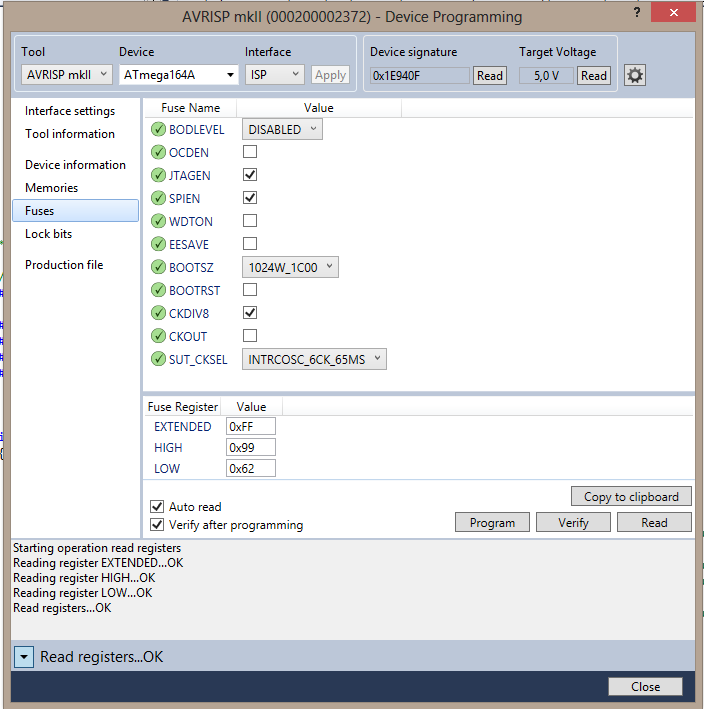
Task: Click the Fuse Register column header
Action: [x=183, y=406]
